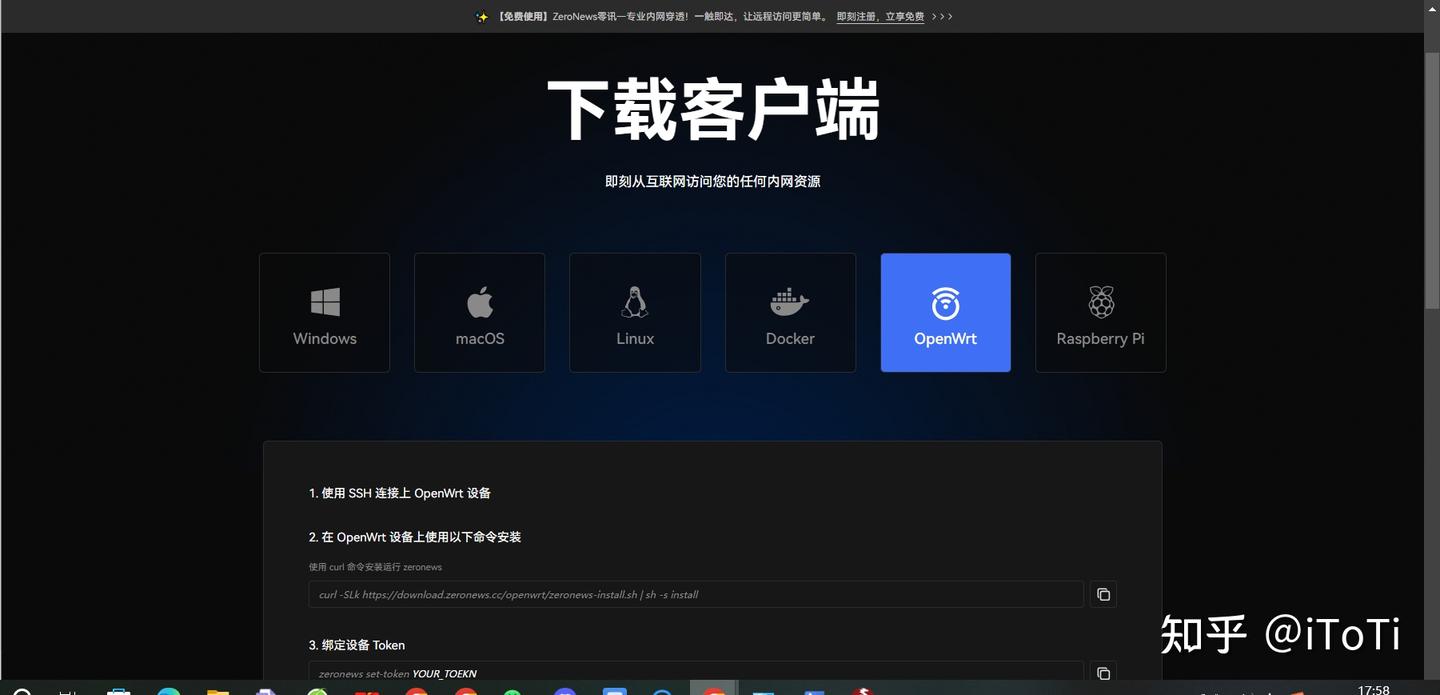Copy the curl install command

1103,593
